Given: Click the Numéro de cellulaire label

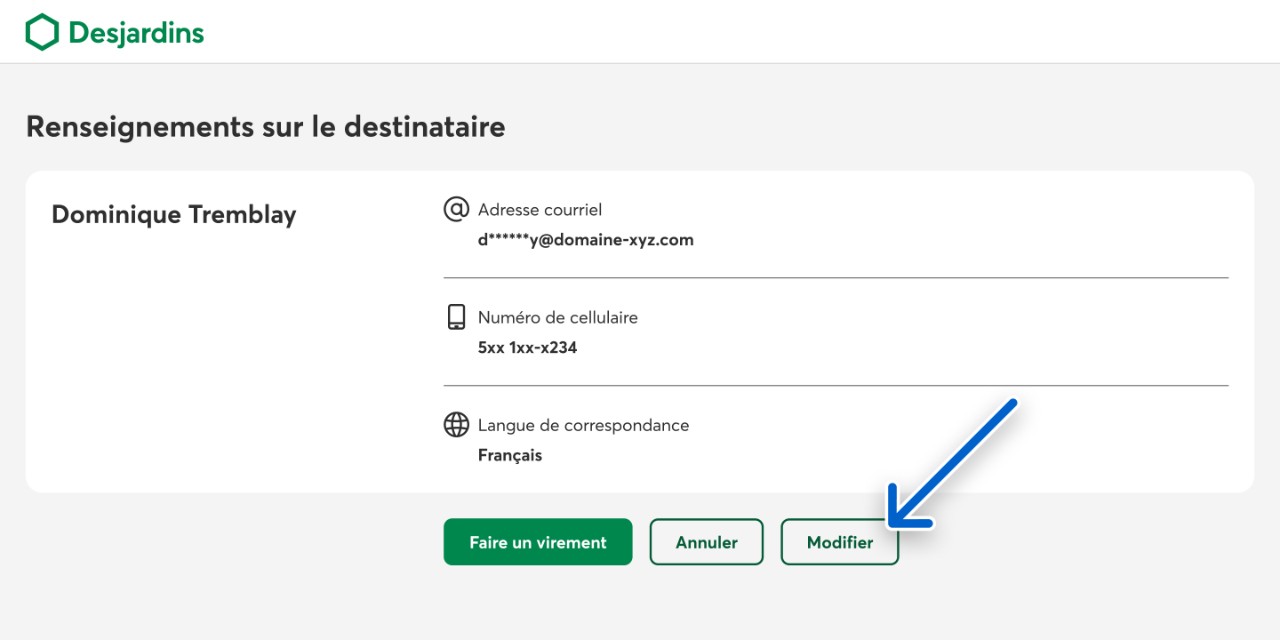Looking at the screenshot, I should click(557, 318).
